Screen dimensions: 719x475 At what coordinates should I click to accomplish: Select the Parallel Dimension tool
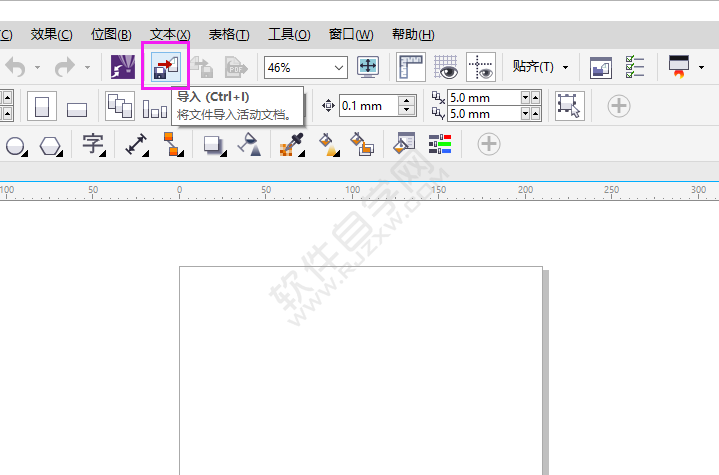(x=136, y=145)
